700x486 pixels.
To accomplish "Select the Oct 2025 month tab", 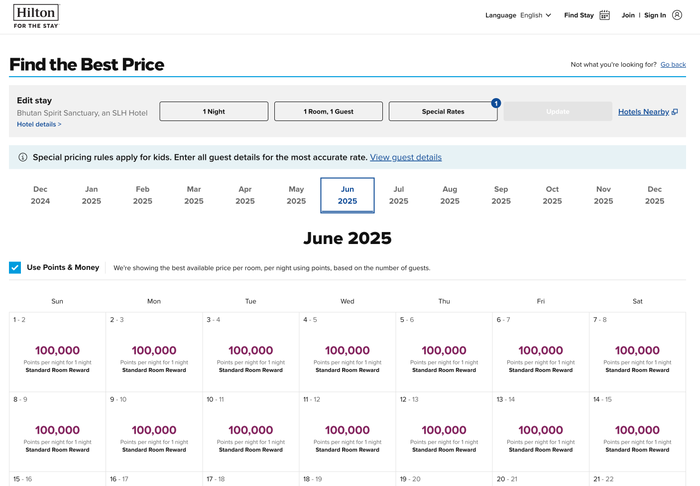I will [552, 195].
